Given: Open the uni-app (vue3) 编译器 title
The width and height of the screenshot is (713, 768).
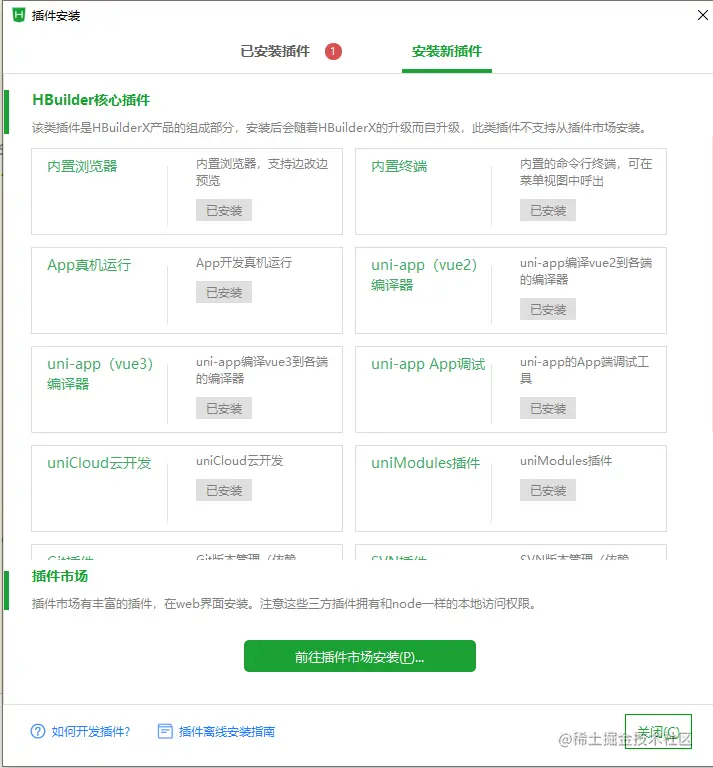Looking at the screenshot, I should tap(100, 374).
